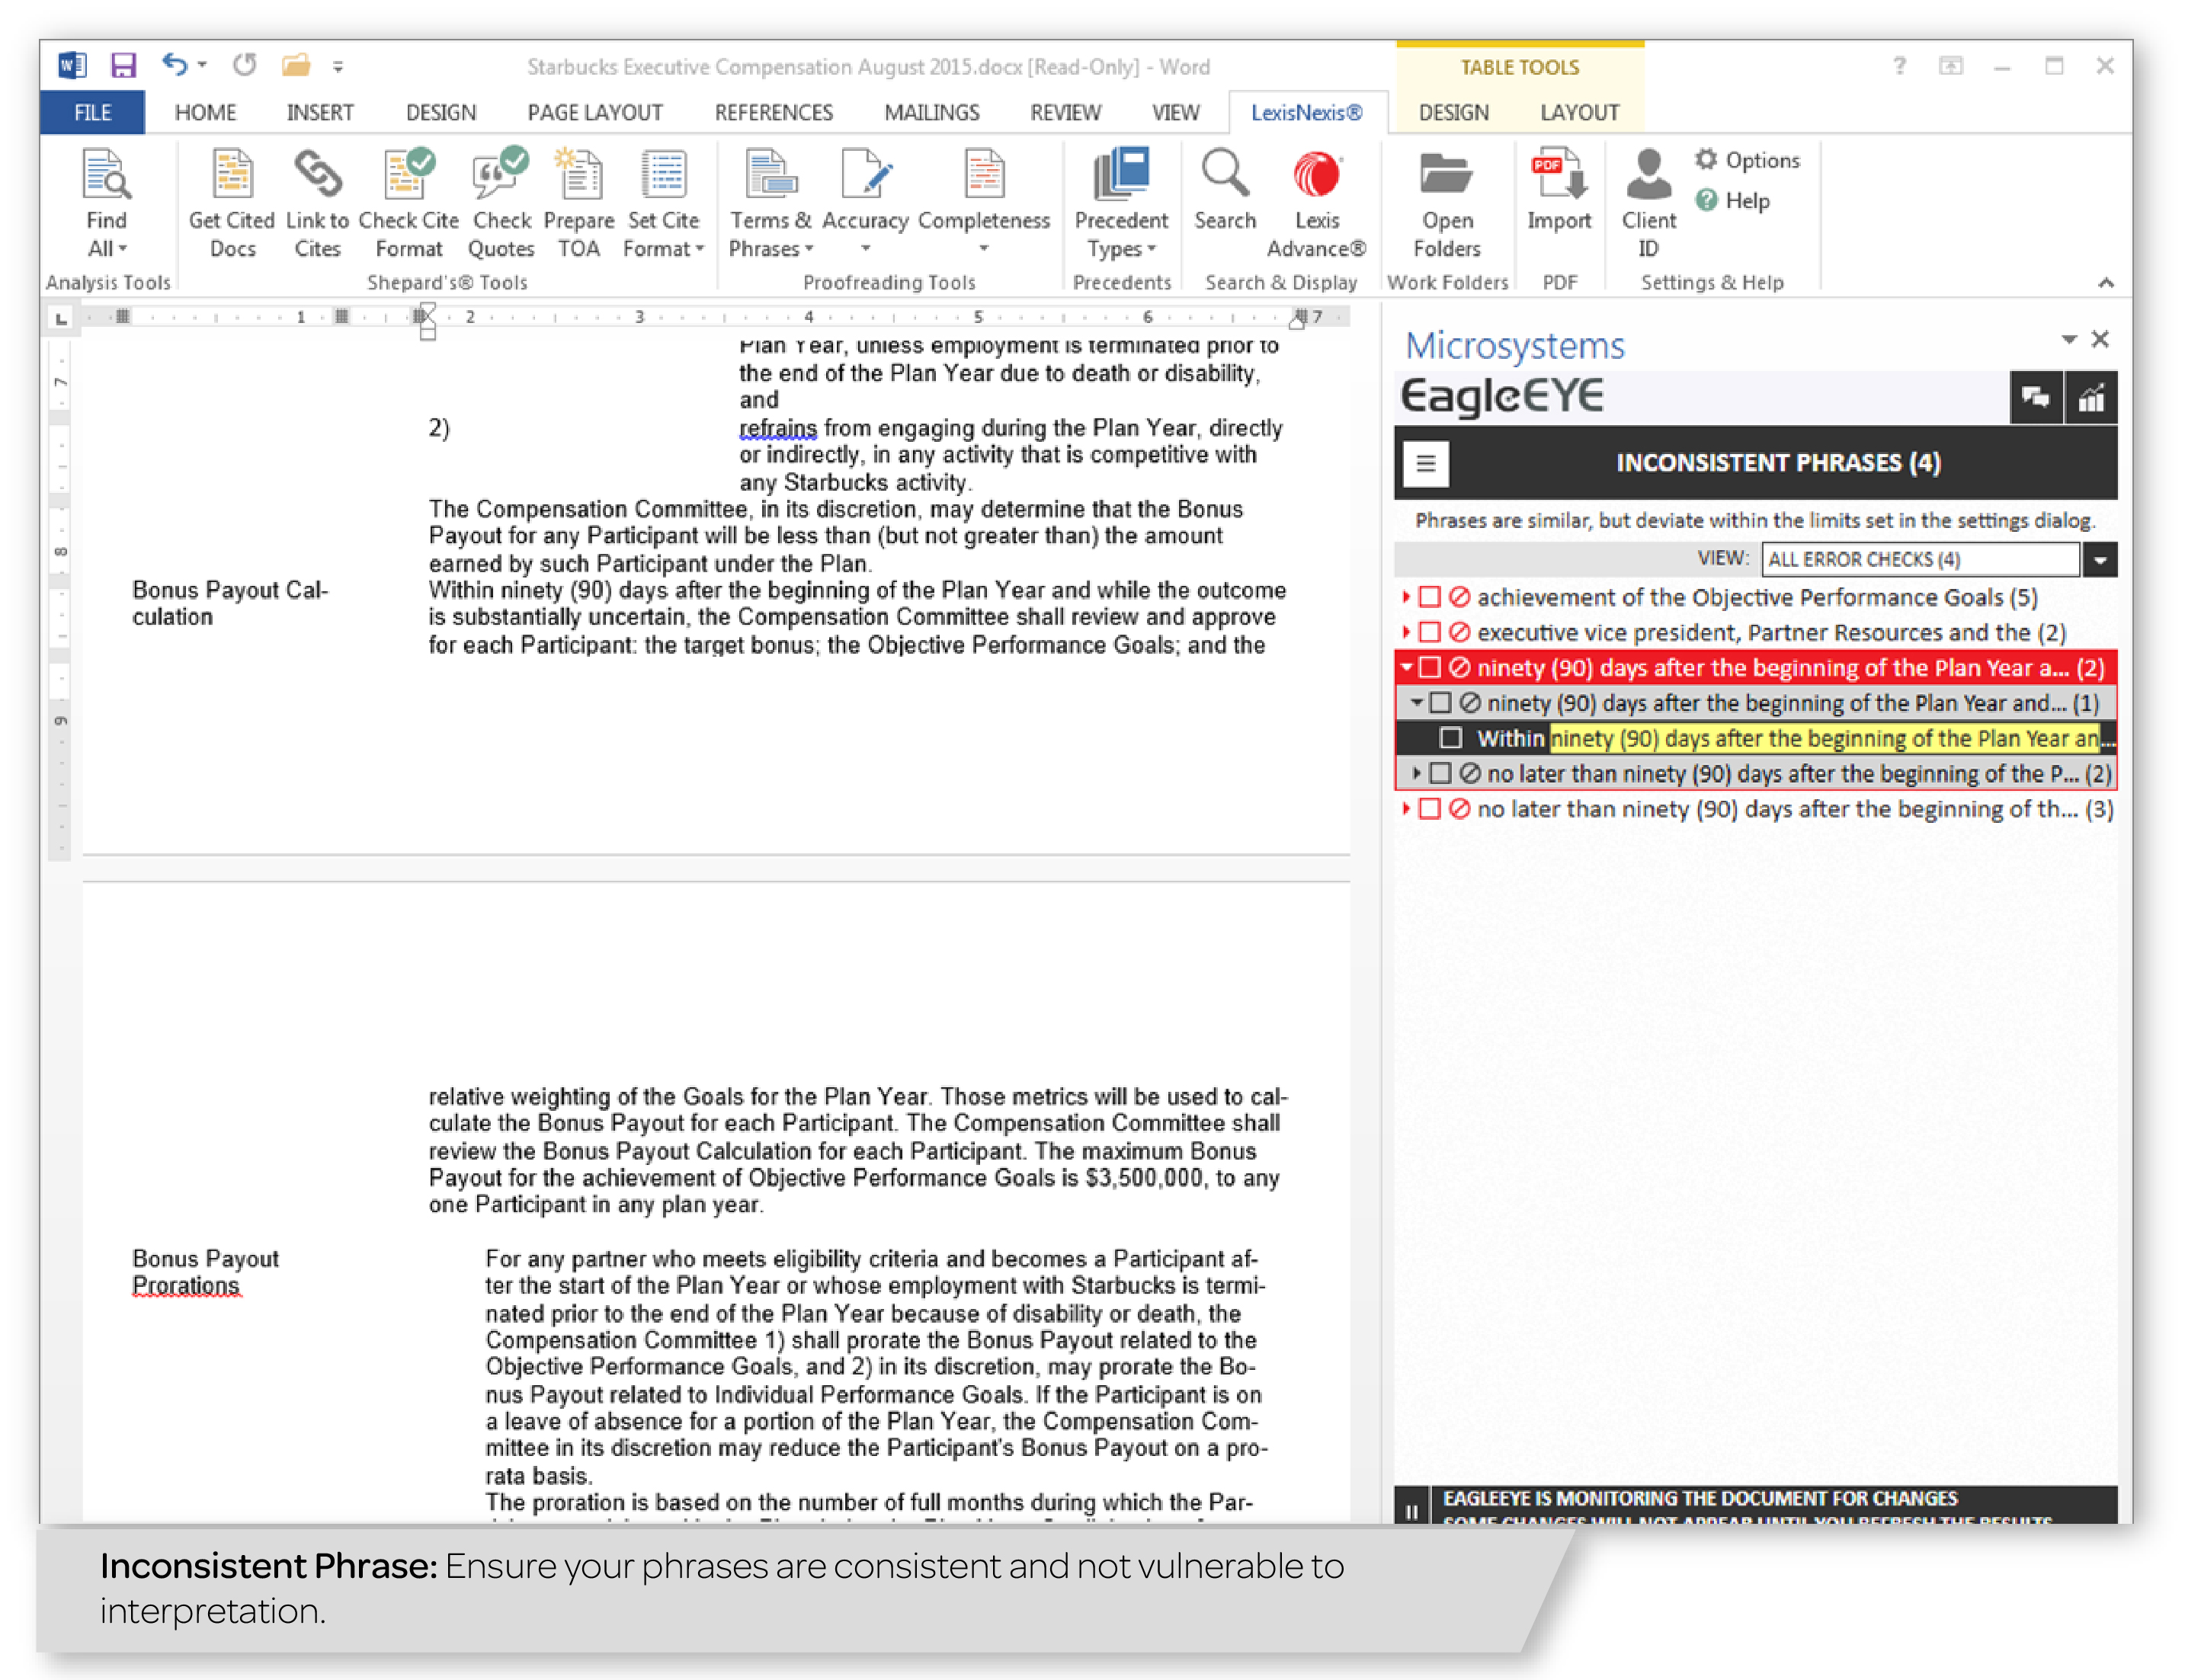This screenshot has height=1680, width=2185.
Task: Open EagleEye statistics chart icon
Action: [x=2091, y=398]
